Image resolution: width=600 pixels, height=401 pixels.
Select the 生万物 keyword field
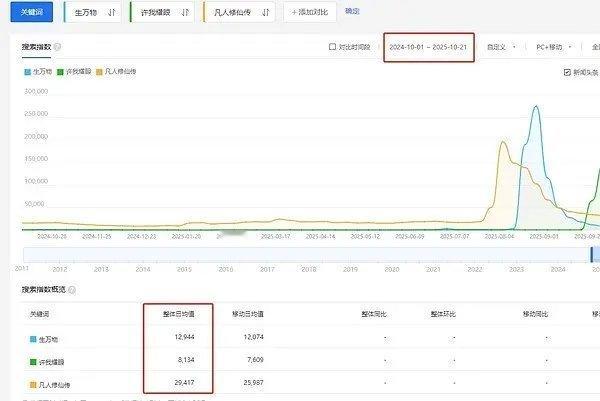(93, 12)
